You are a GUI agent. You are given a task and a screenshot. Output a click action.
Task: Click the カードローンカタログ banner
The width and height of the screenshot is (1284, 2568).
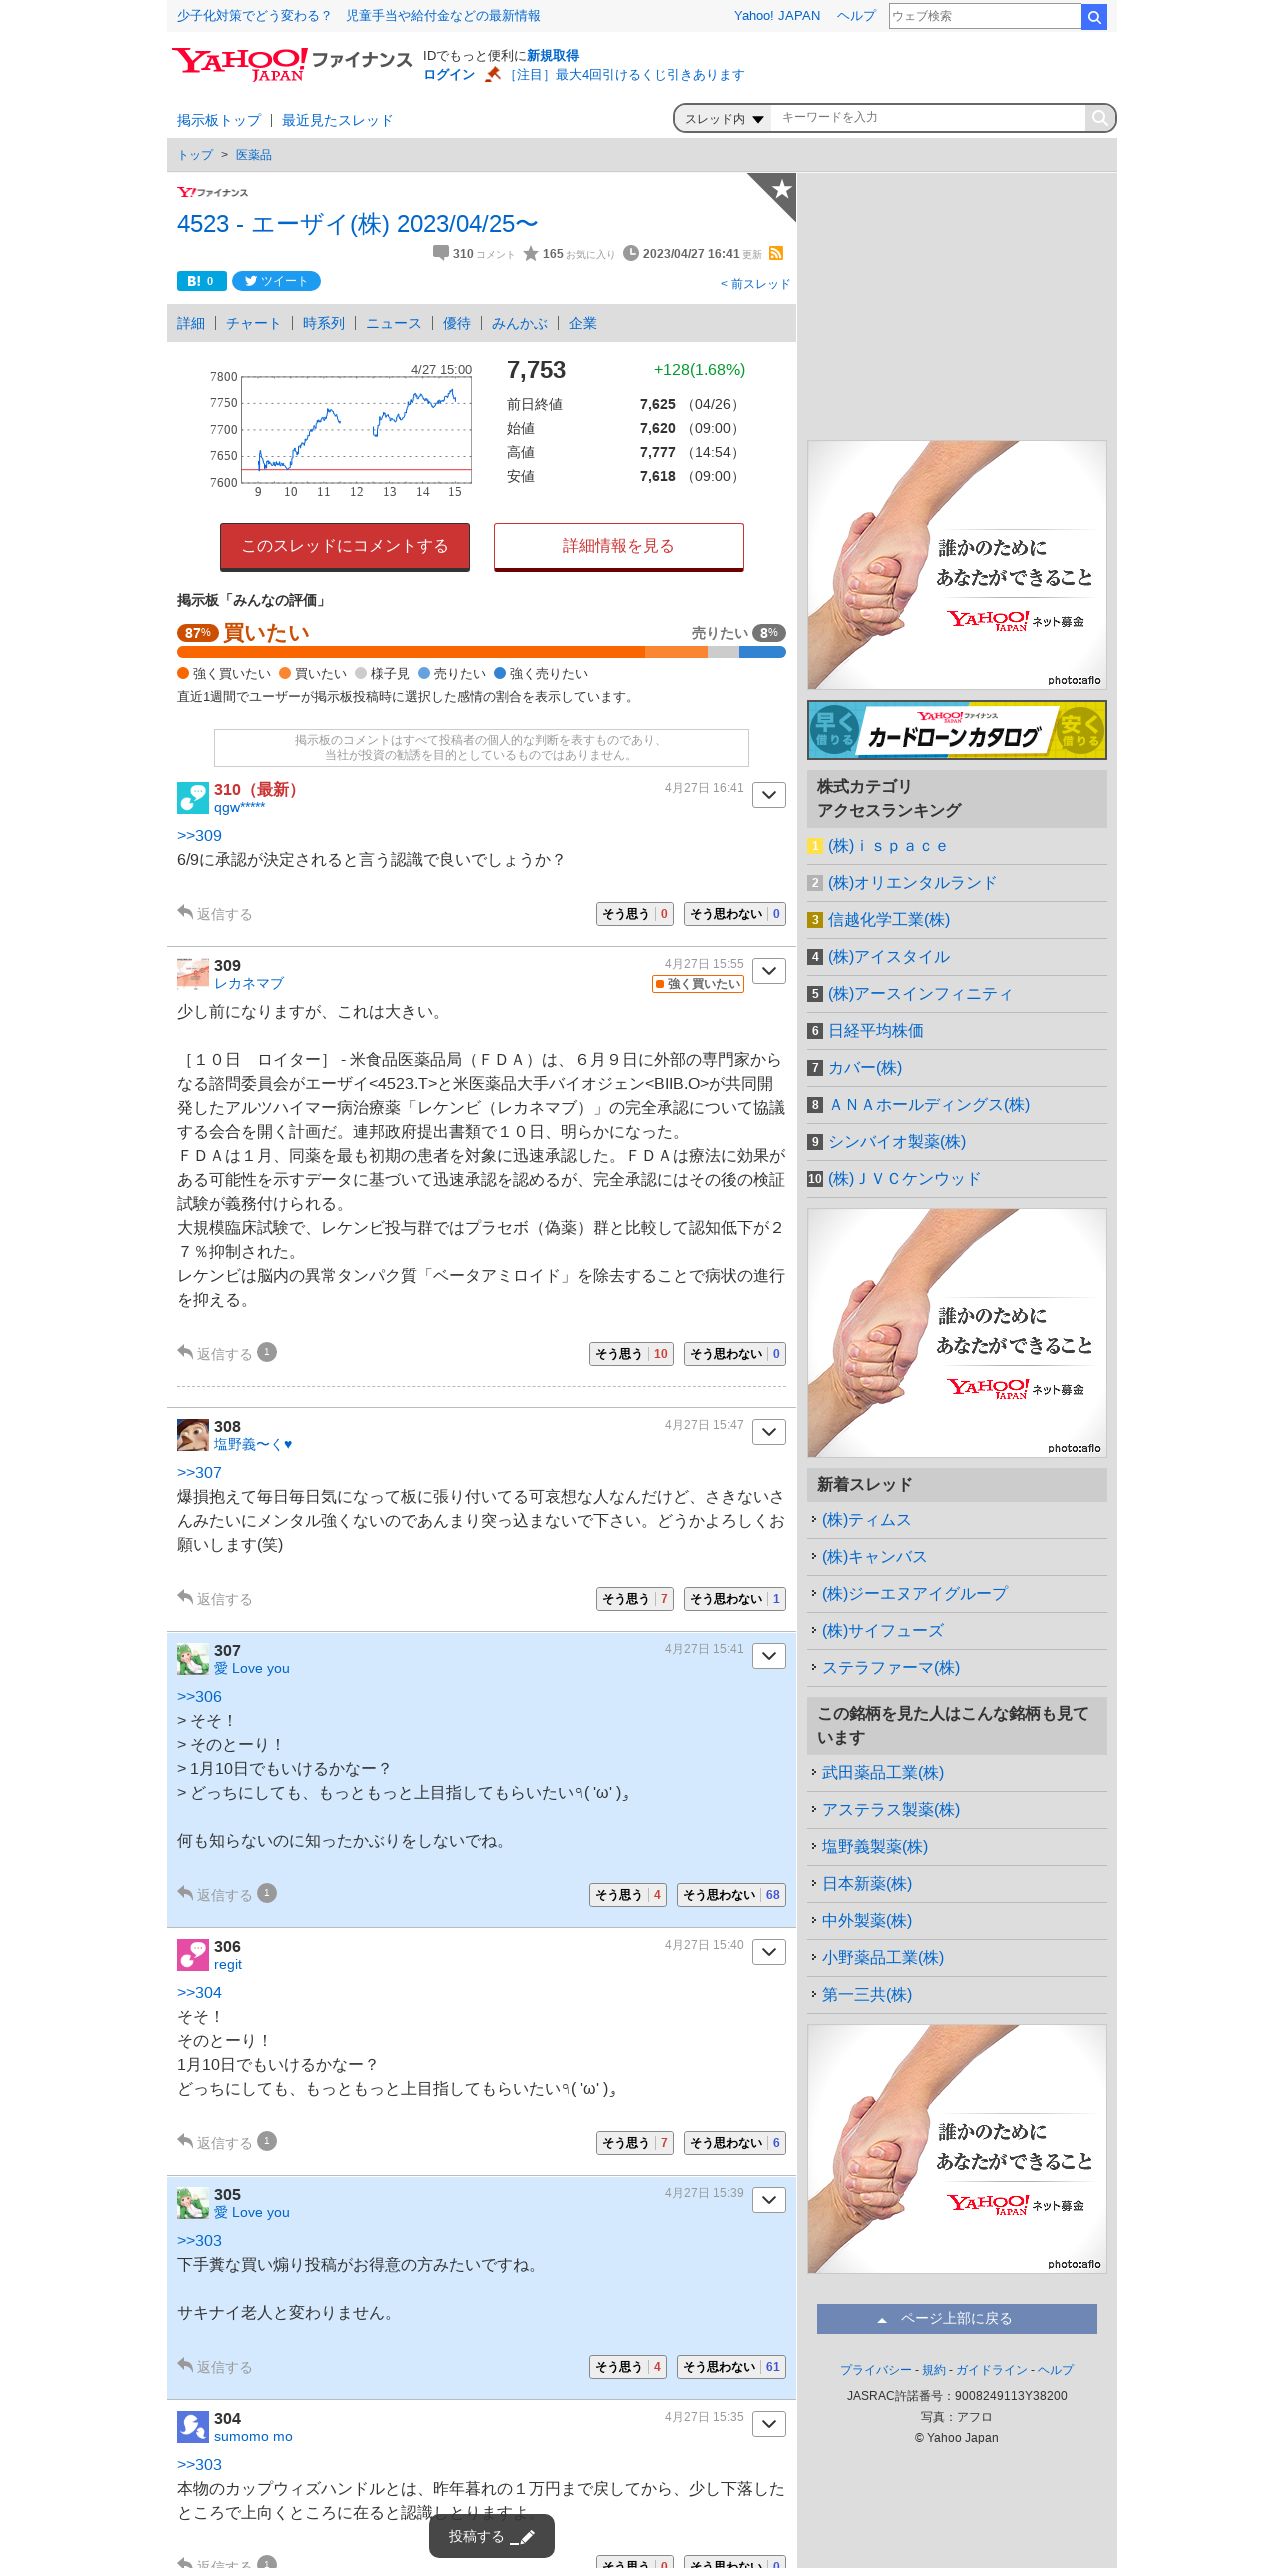tap(957, 730)
